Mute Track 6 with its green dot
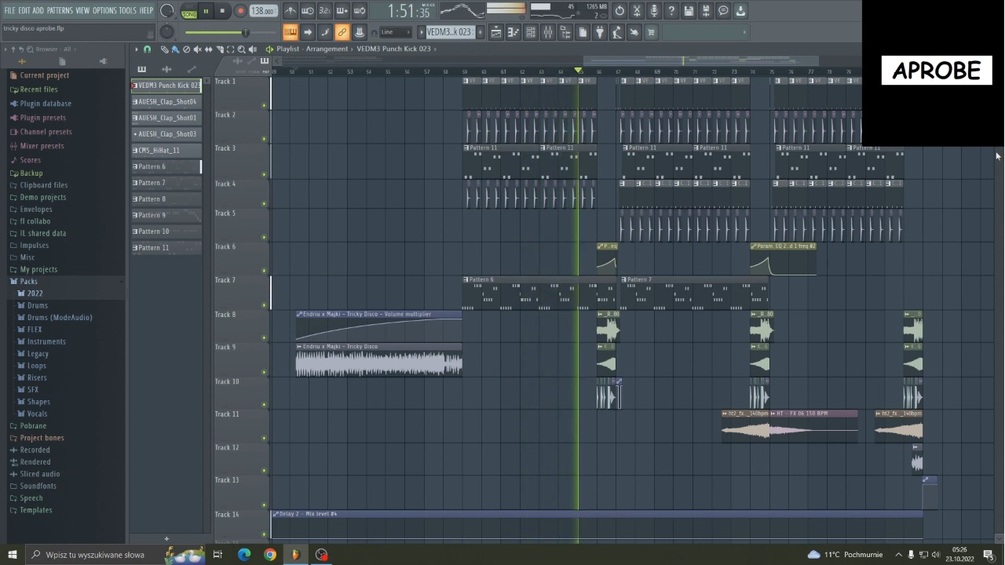This screenshot has width=1005, height=565. tap(264, 270)
